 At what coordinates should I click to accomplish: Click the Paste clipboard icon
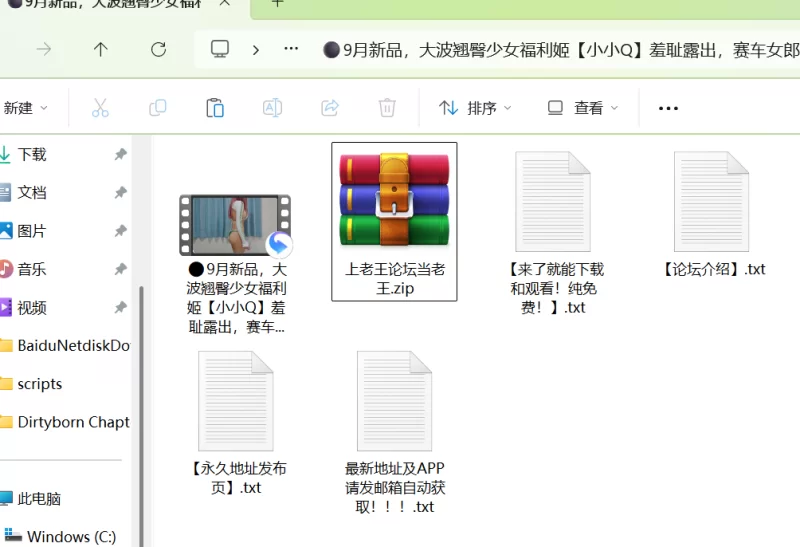point(214,108)
